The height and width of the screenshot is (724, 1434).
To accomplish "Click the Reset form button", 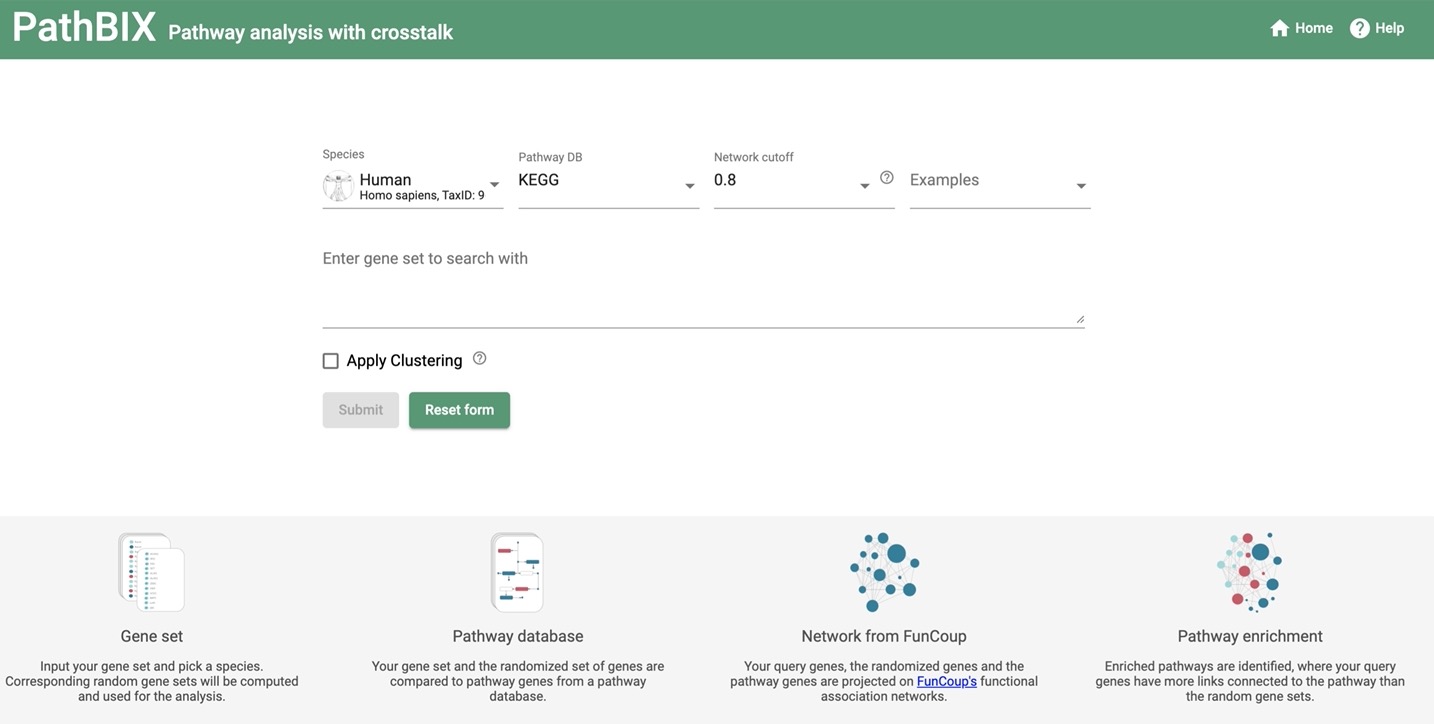I will point(459,410).
